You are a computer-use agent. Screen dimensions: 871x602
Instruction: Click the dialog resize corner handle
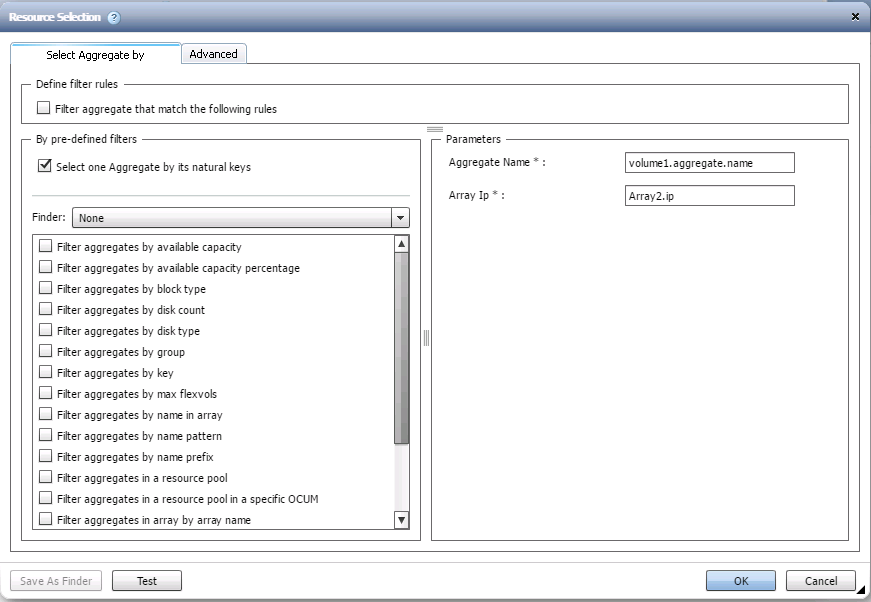click(x=860, y=591)
